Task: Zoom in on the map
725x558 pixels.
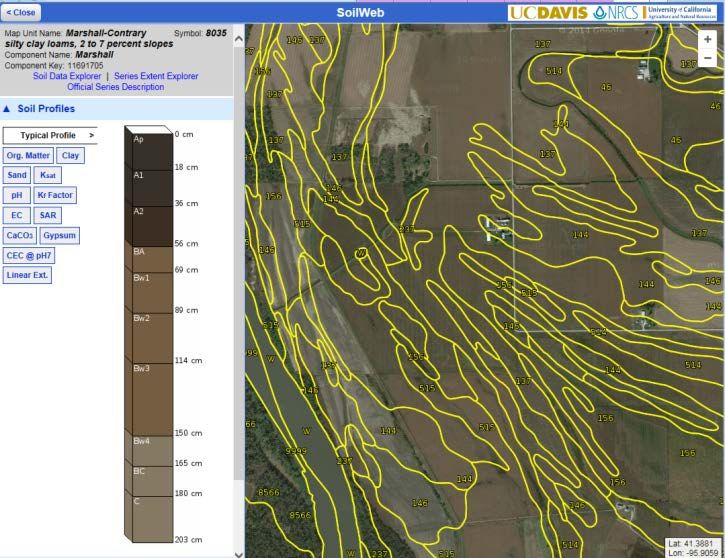Action: [707, 40]
